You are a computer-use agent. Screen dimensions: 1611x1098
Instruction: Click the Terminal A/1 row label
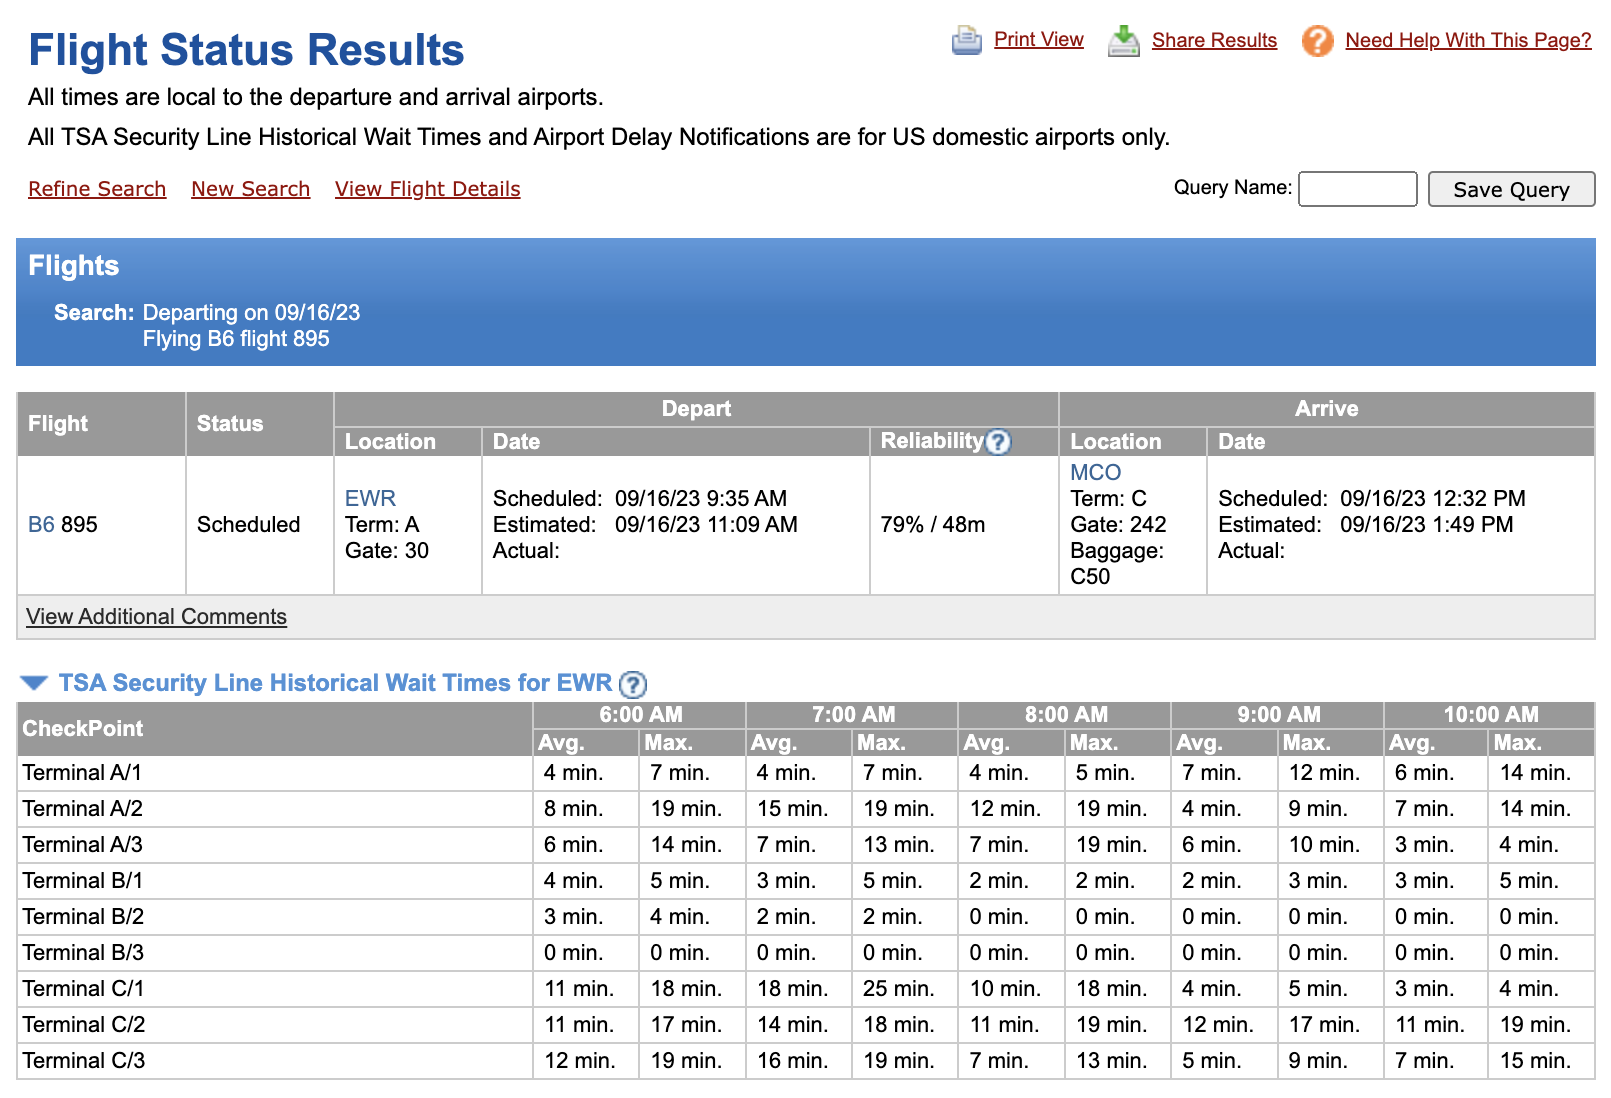pos(82,772)
